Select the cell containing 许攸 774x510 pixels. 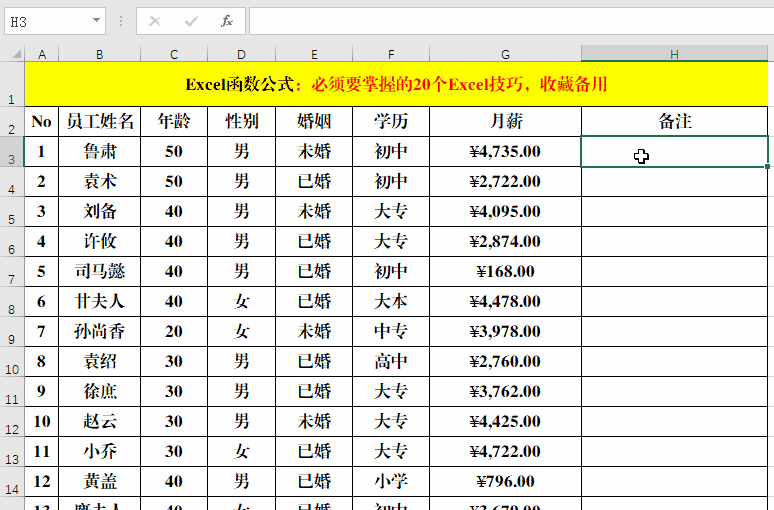coord(100,241)
